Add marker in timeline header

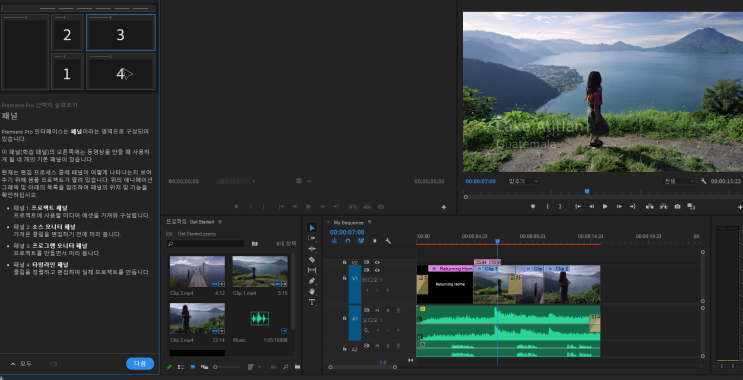pos(375,241)
